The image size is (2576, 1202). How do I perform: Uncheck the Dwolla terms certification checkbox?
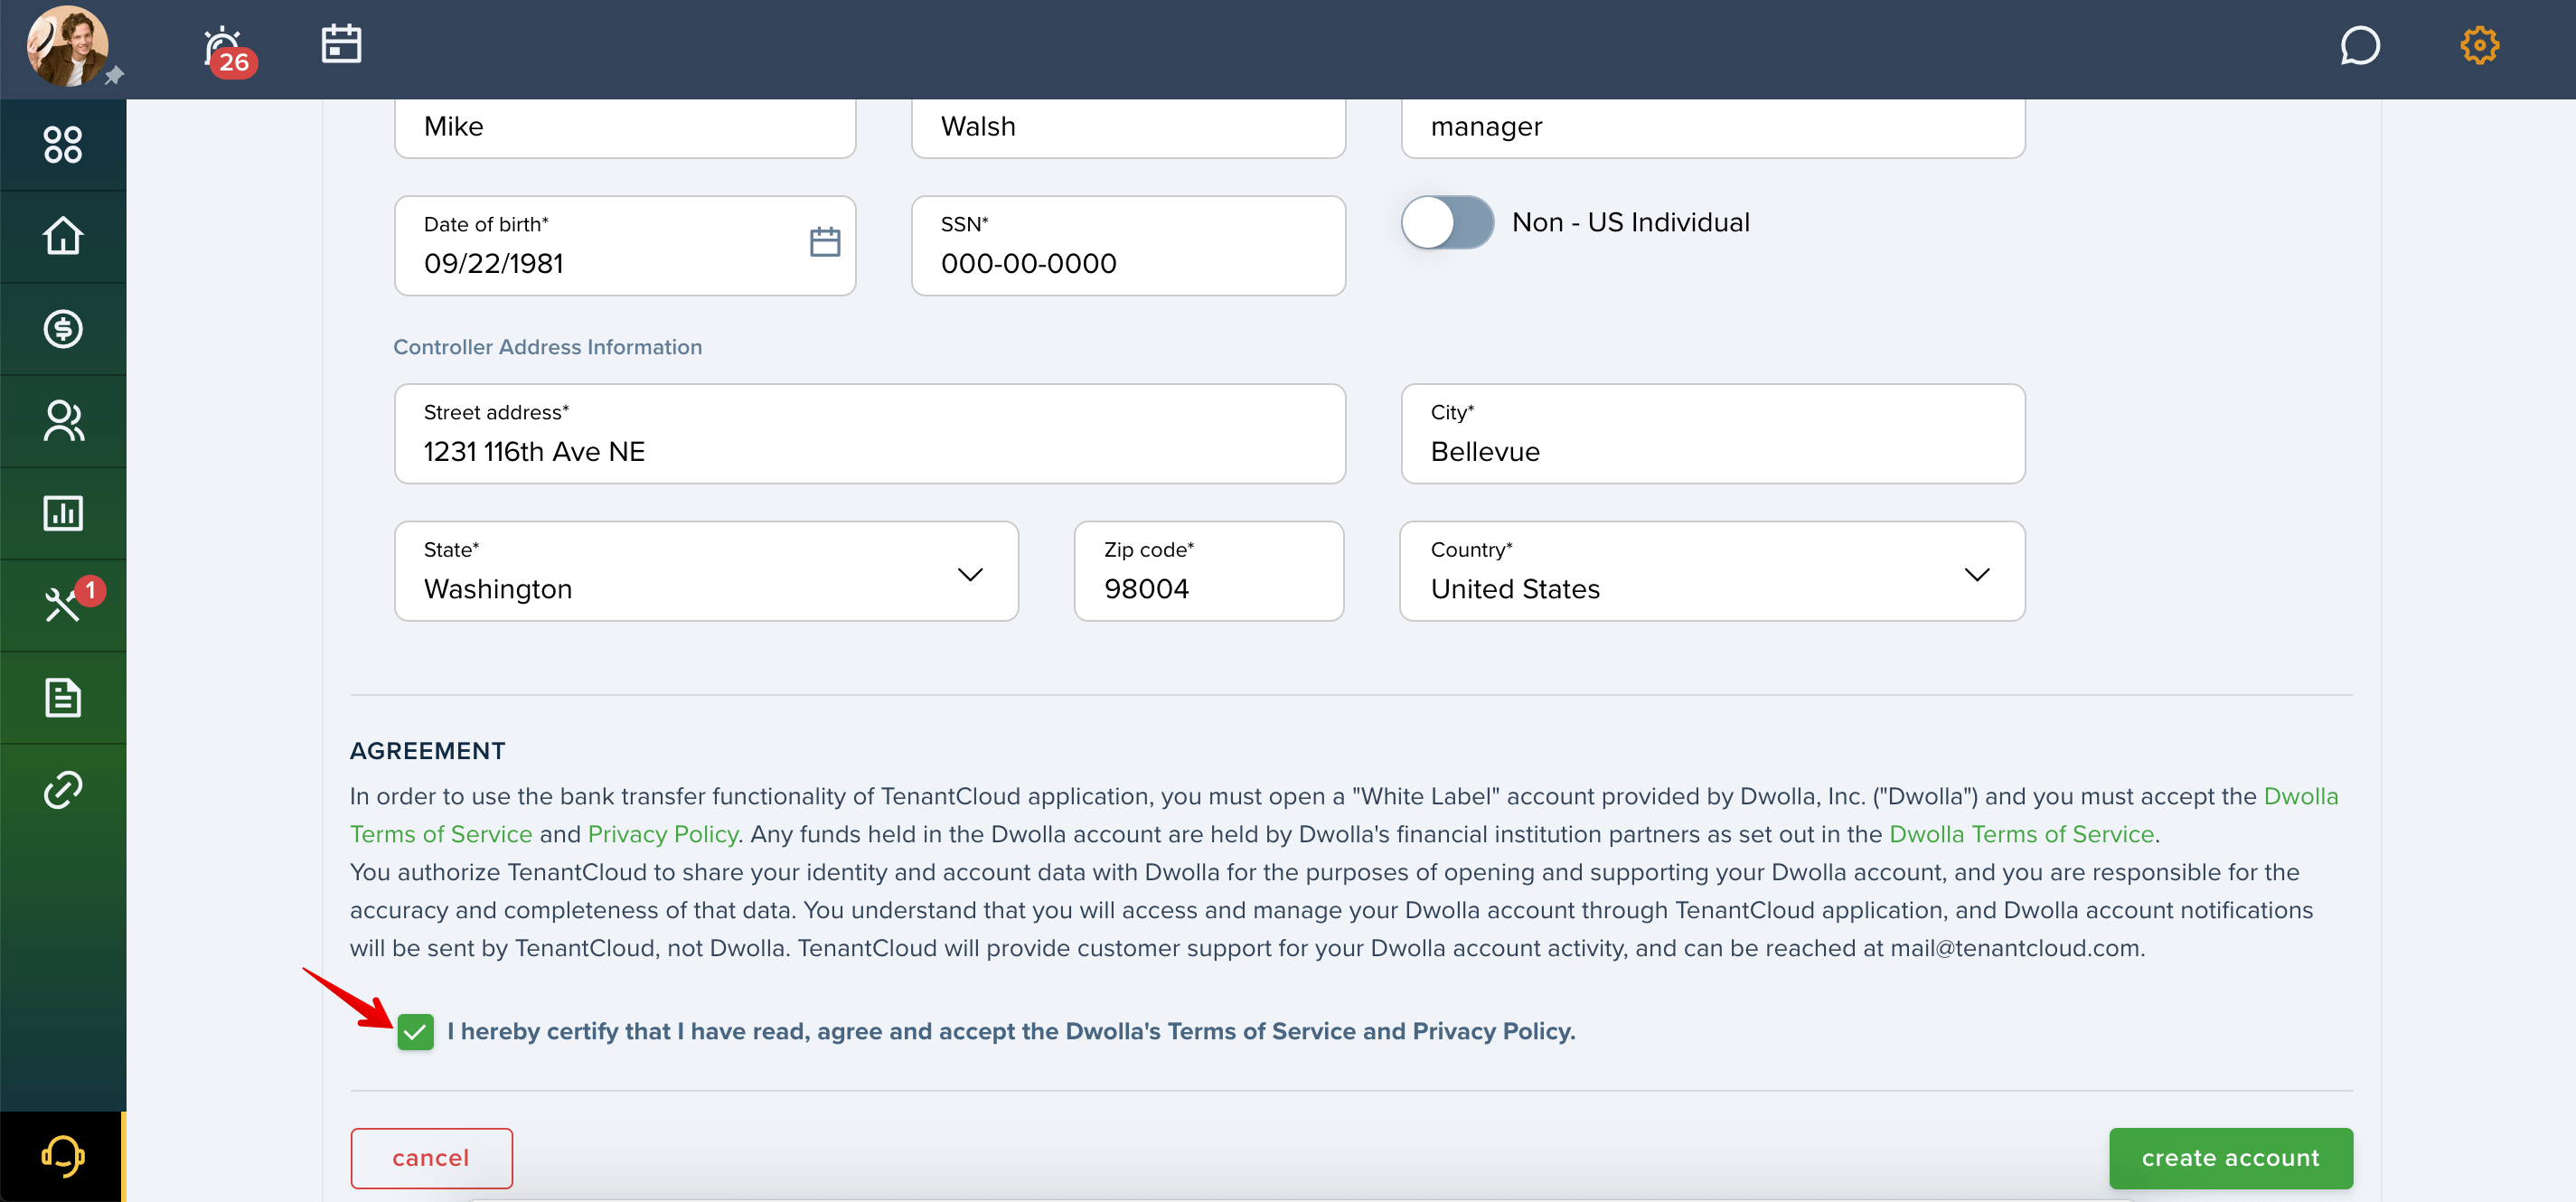(x=415, y=1031)
